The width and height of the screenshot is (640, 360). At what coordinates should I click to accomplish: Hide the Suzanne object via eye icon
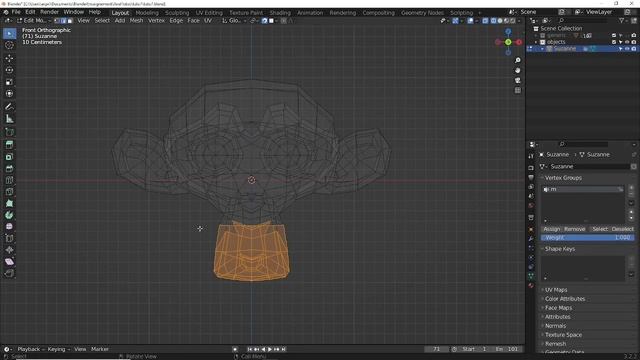coord(627,49)
